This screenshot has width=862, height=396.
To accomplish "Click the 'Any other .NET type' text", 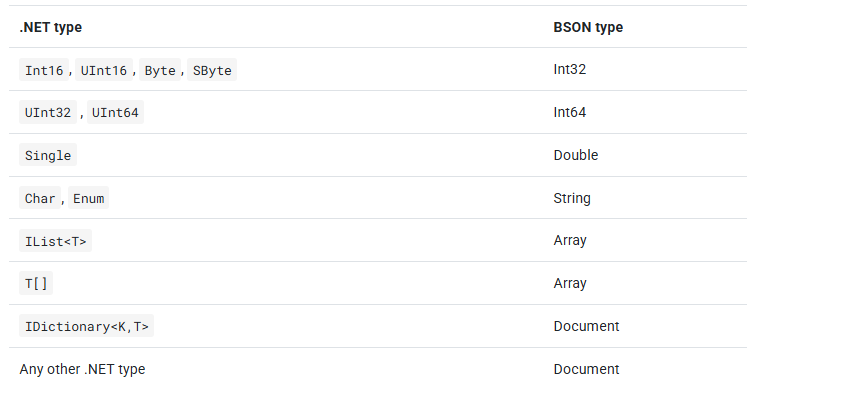I will pos(82,369).
